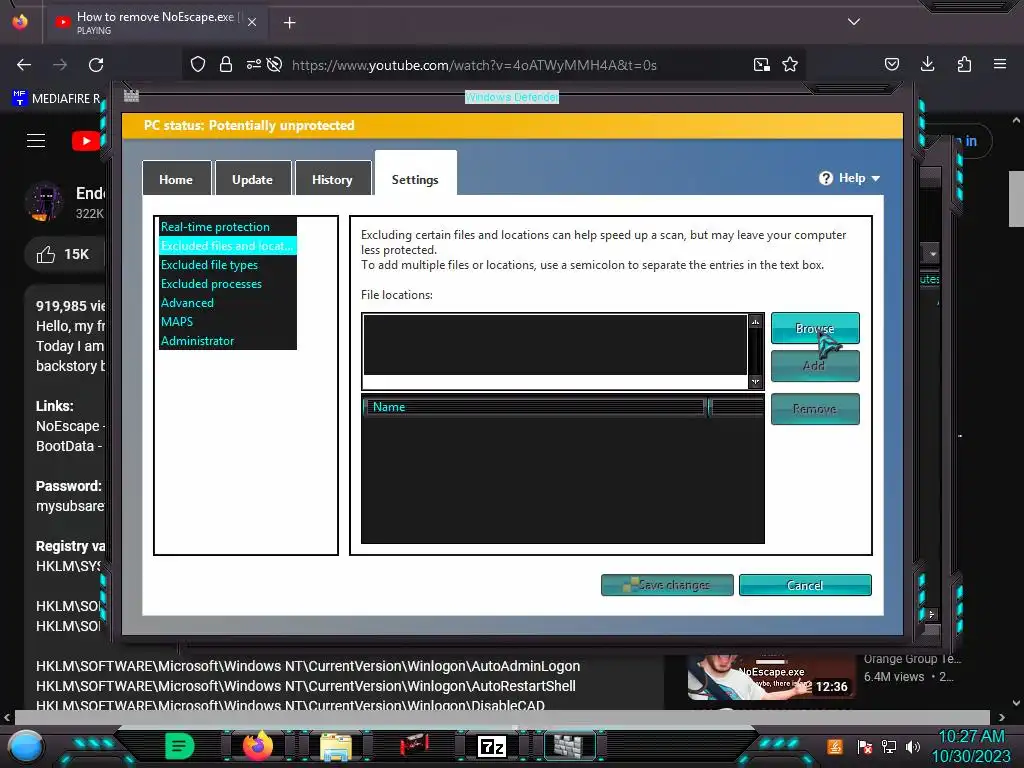Click the autoplay blocked icon
The height and width of the screenshot is (768, 1024).
(275, 64)
